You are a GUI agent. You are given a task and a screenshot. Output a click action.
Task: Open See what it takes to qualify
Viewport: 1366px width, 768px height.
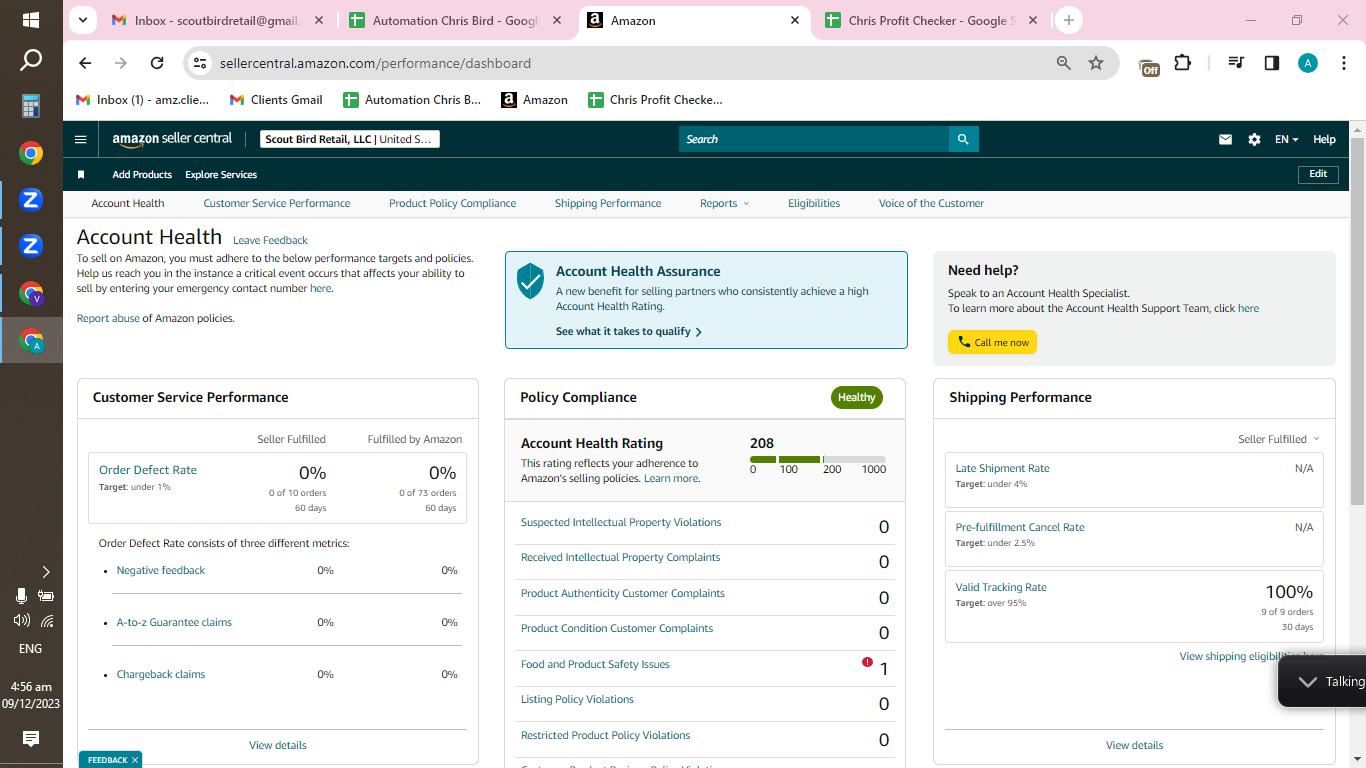(x=629, y=331)
